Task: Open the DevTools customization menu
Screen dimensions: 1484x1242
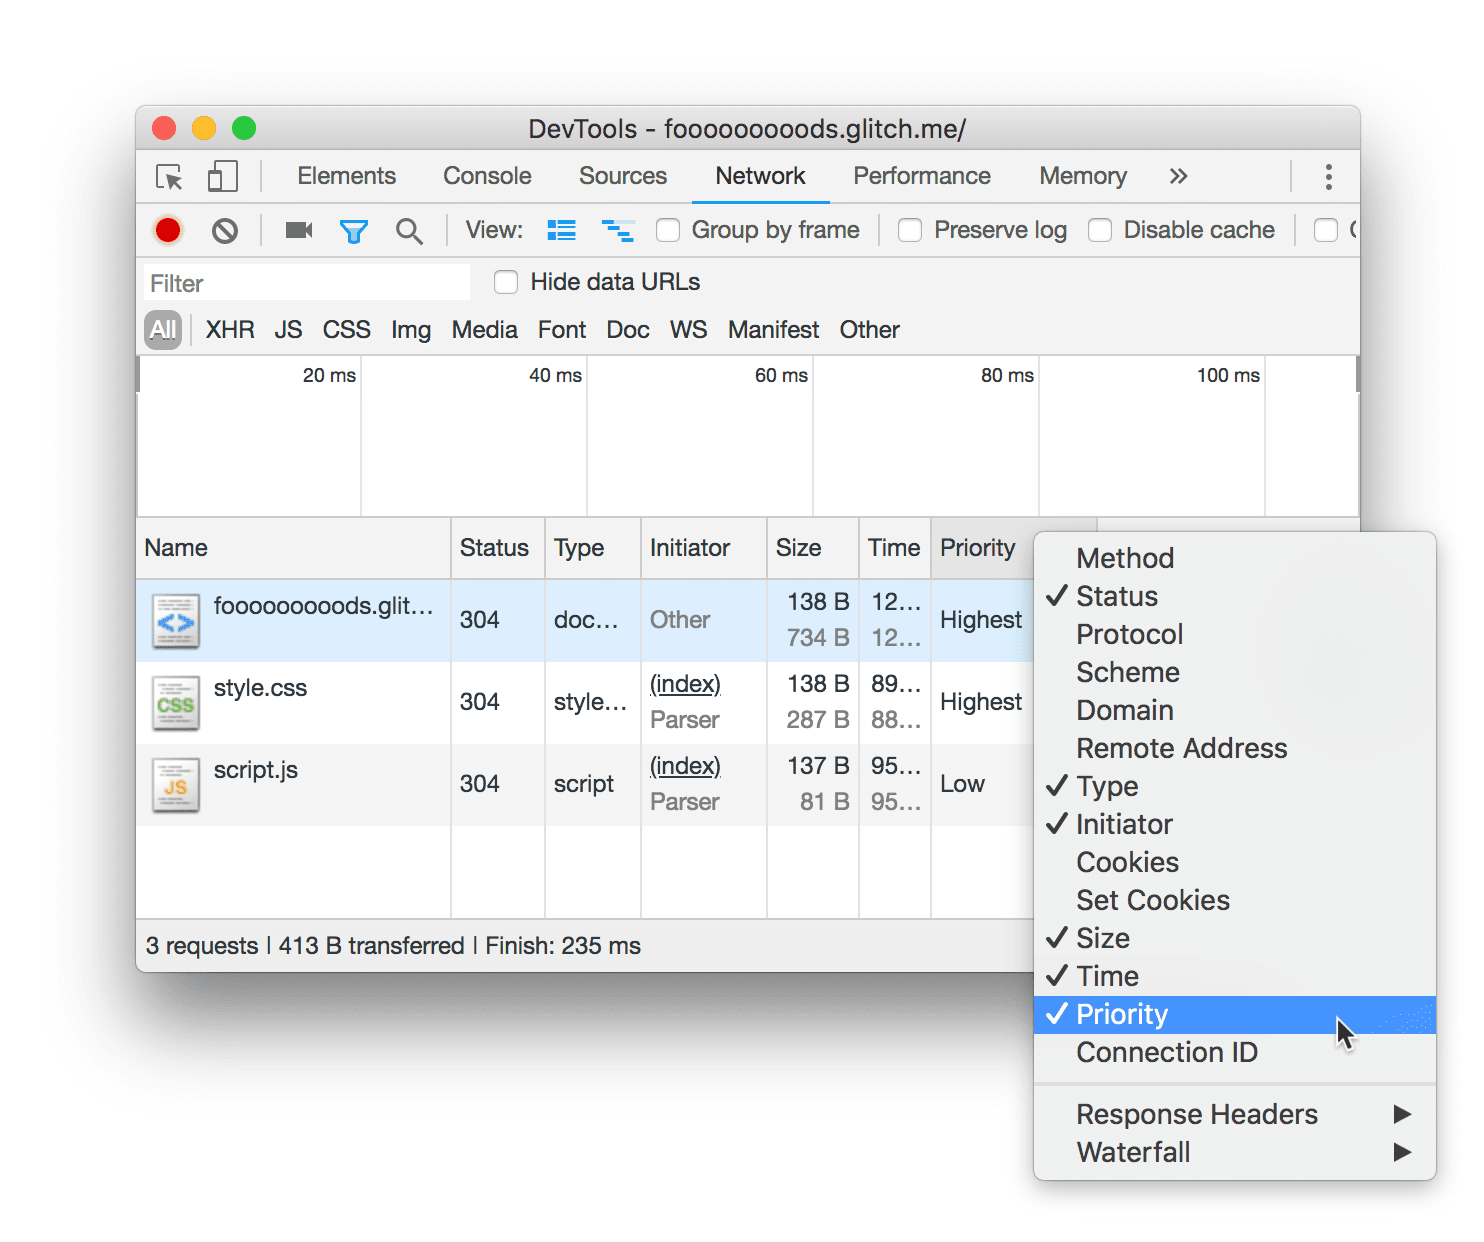Action: pos(1328,176)
